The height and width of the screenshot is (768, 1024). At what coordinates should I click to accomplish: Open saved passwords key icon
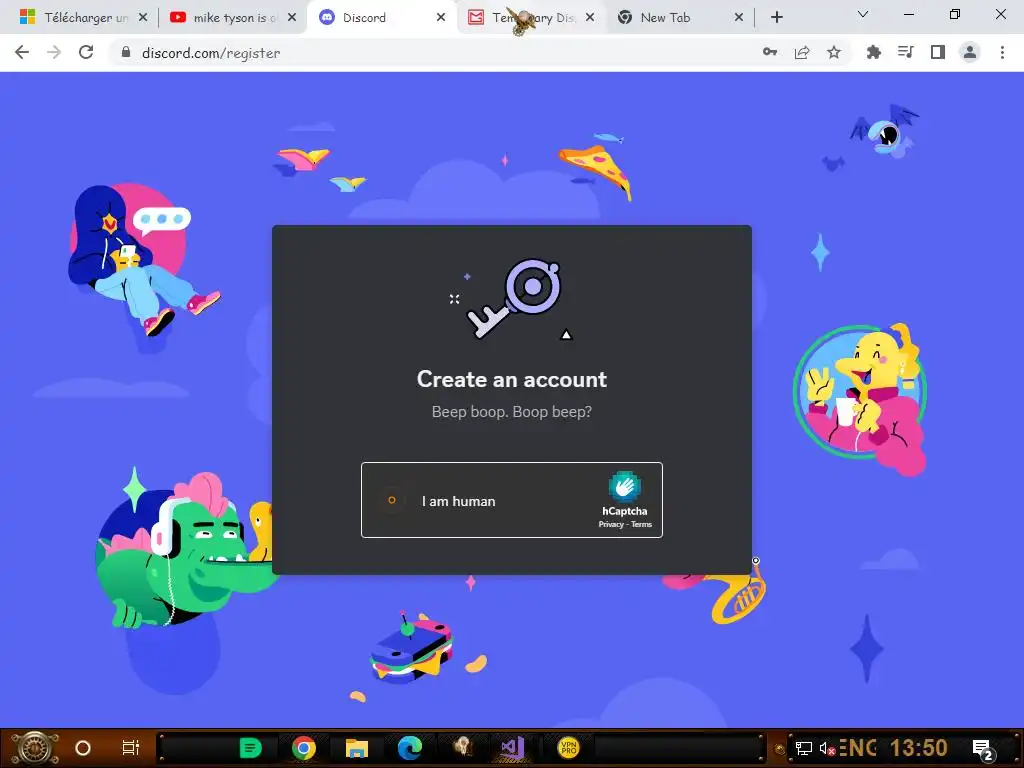770,52
